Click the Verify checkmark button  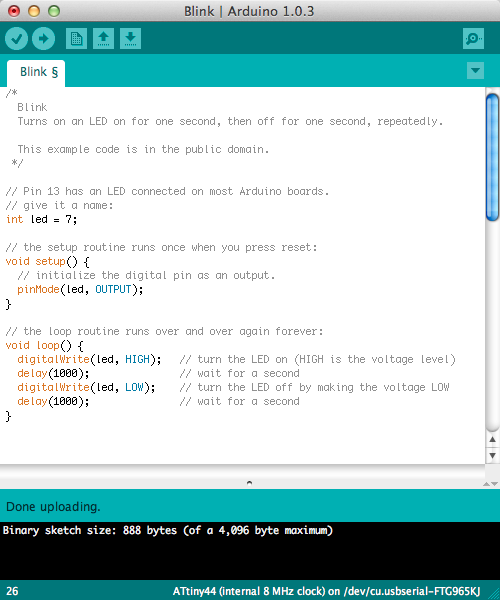coord(16,39)
